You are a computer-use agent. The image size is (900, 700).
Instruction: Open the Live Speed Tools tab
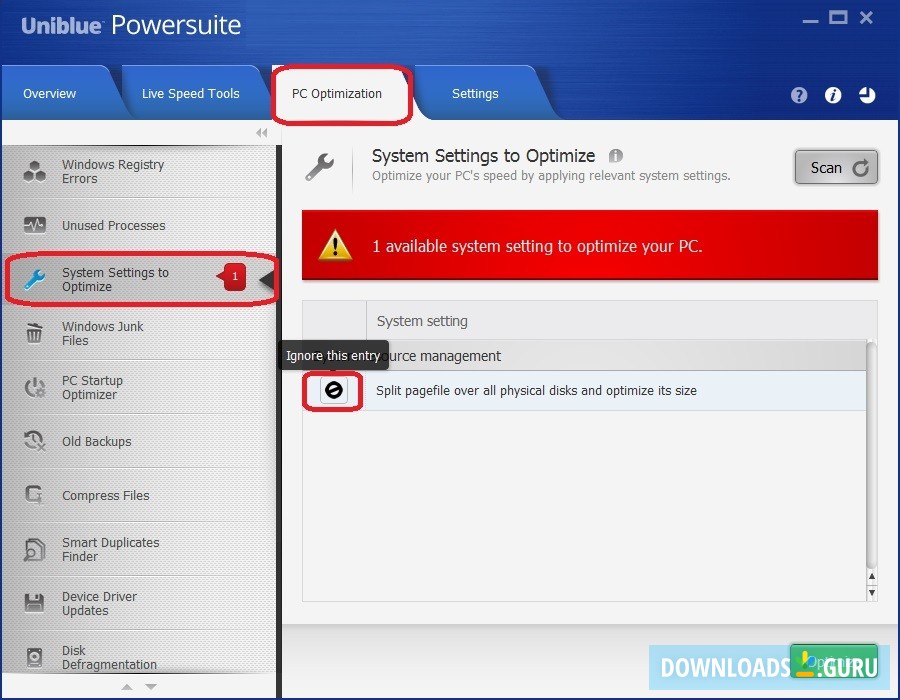click(191, 94)
